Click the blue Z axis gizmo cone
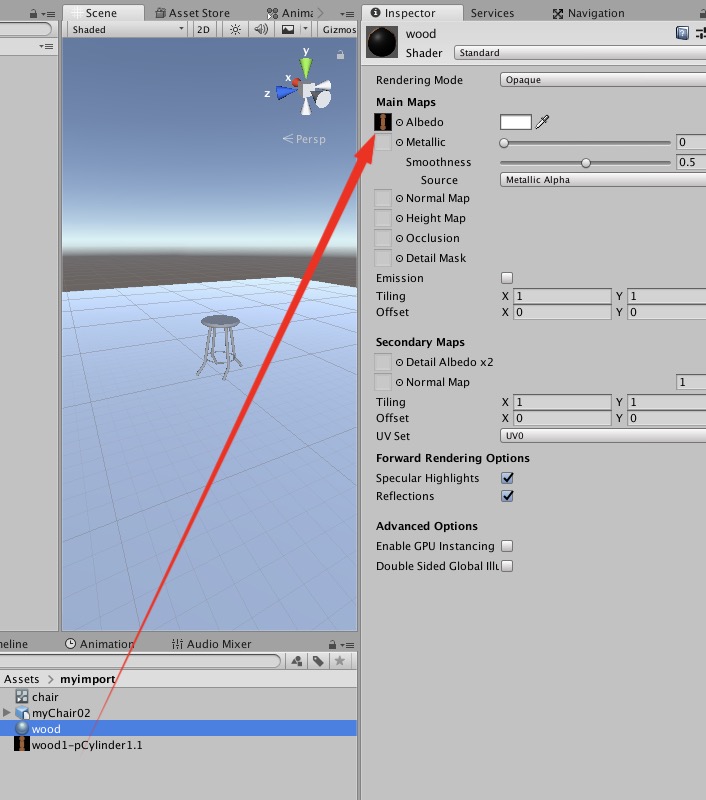 point(286,92)
